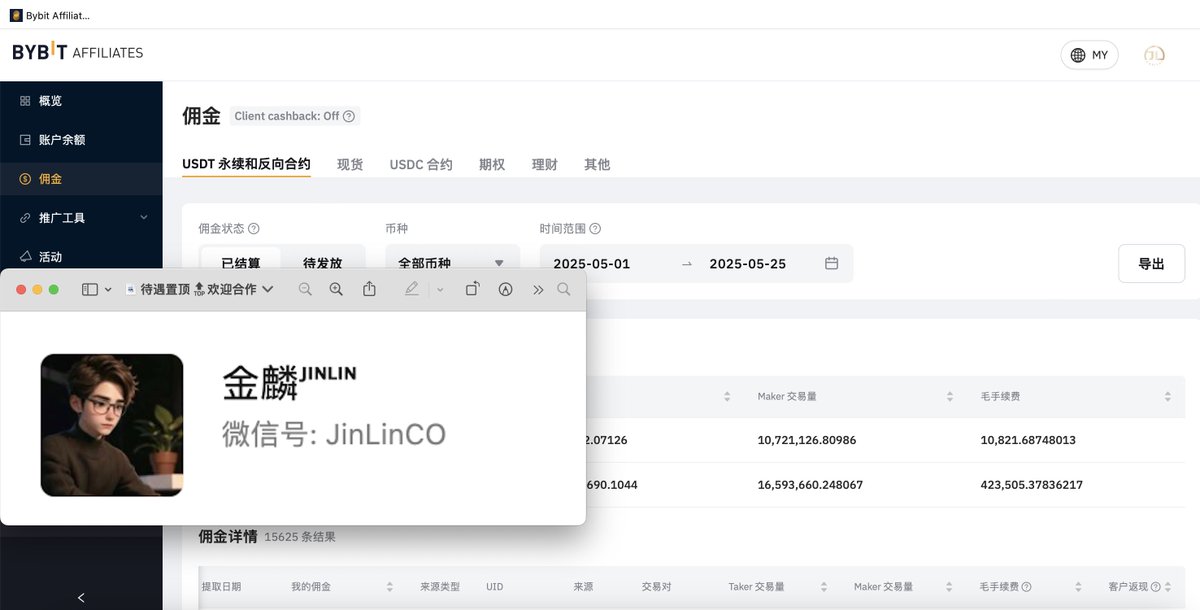
Task: Click value 10,721,126.80986
Action: click(x=807, y=440)
